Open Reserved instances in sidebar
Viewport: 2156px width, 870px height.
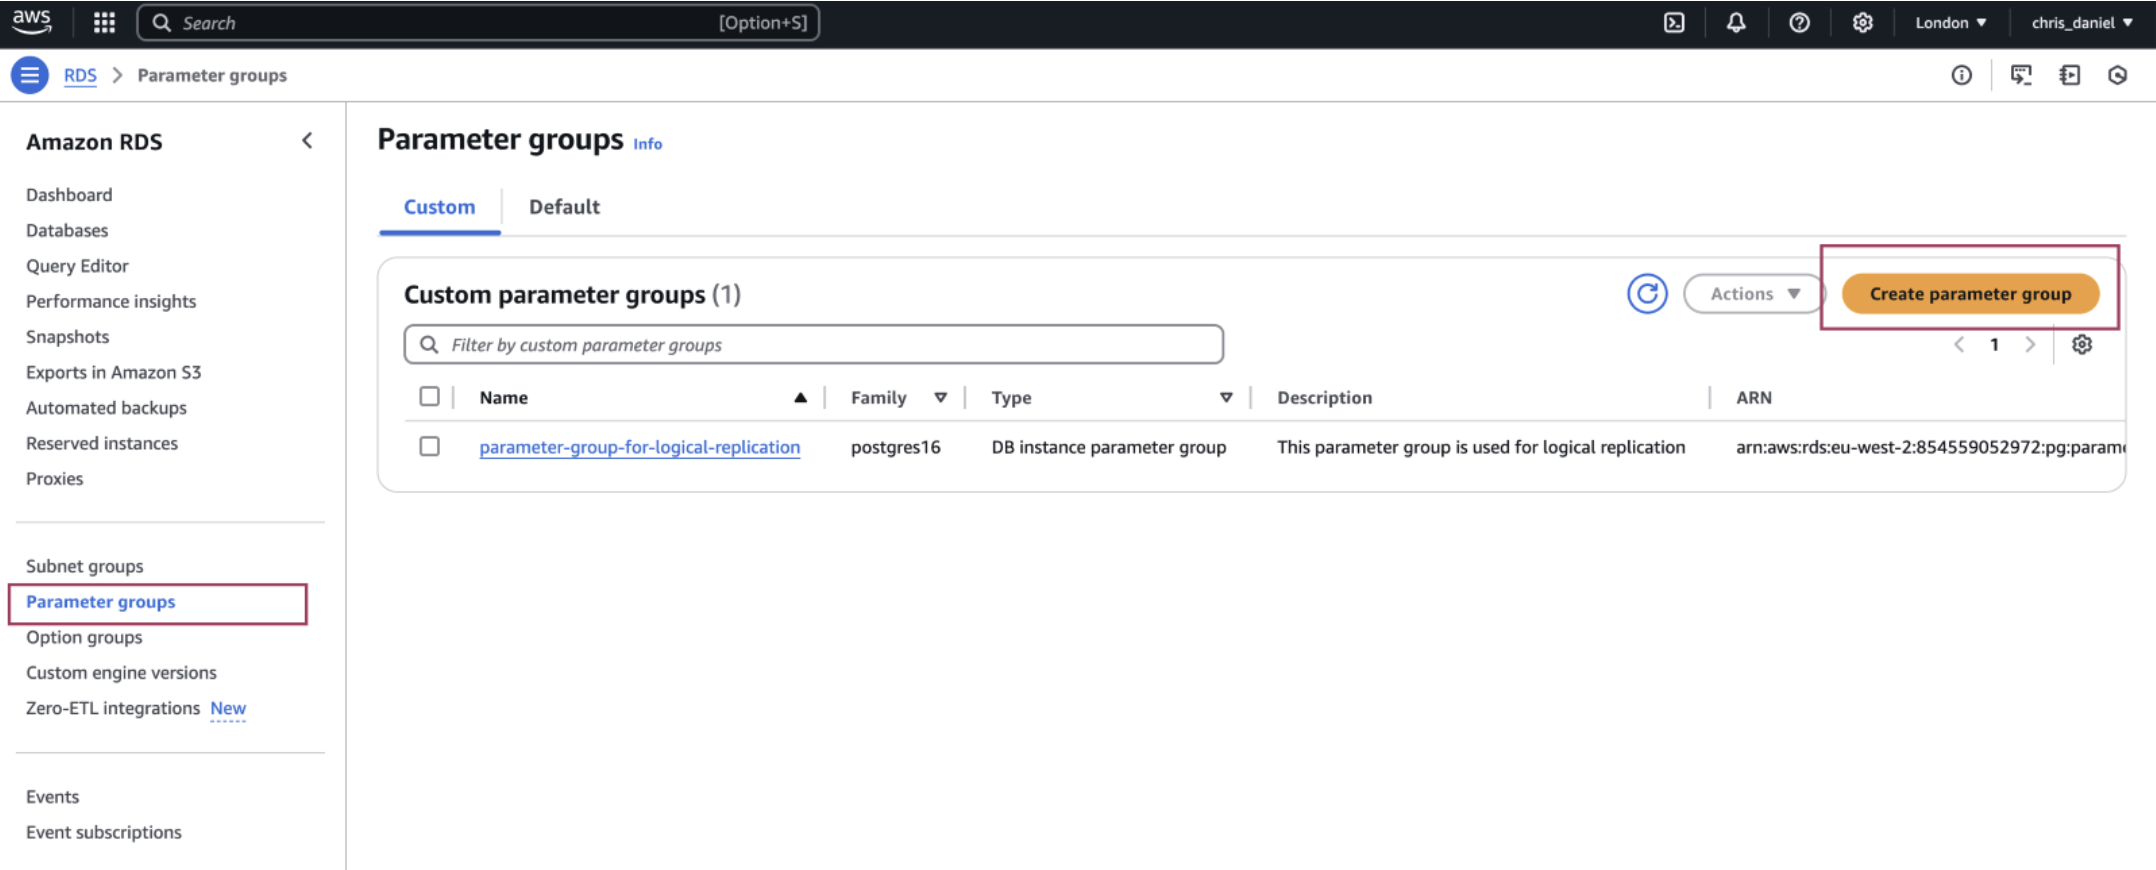(102, 443)
